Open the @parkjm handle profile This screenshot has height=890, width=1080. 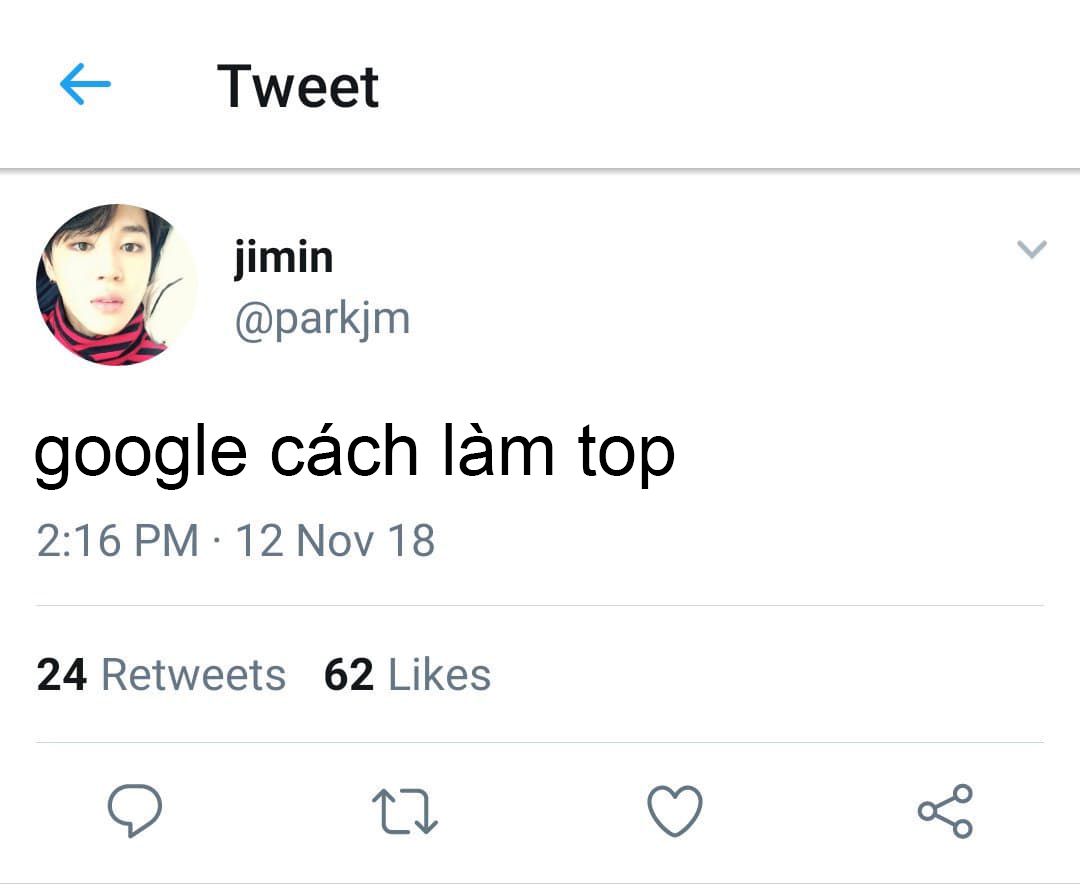click(322, 320)
